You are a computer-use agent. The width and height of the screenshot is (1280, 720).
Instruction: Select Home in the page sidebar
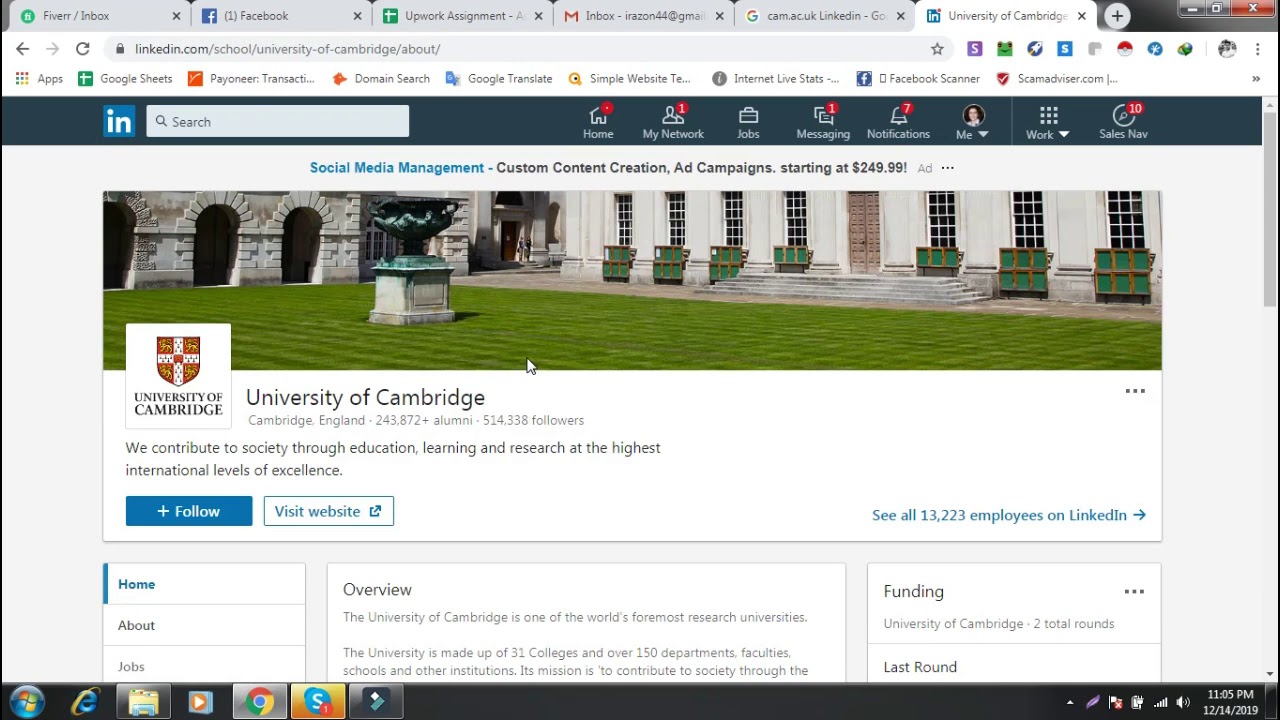click(205, 584)
